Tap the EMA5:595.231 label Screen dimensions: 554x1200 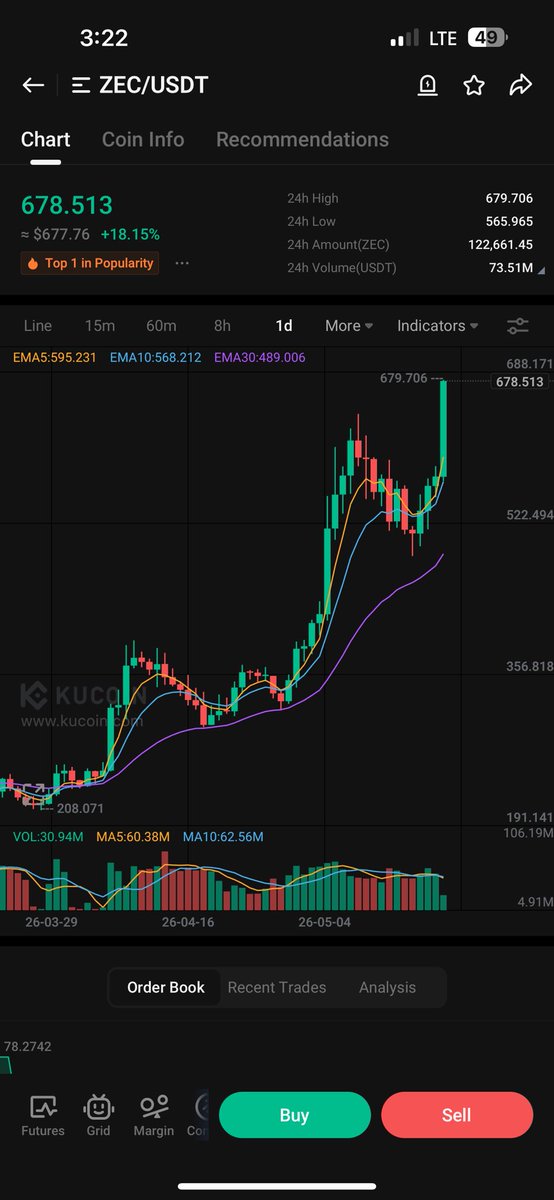tap(55, 357)
